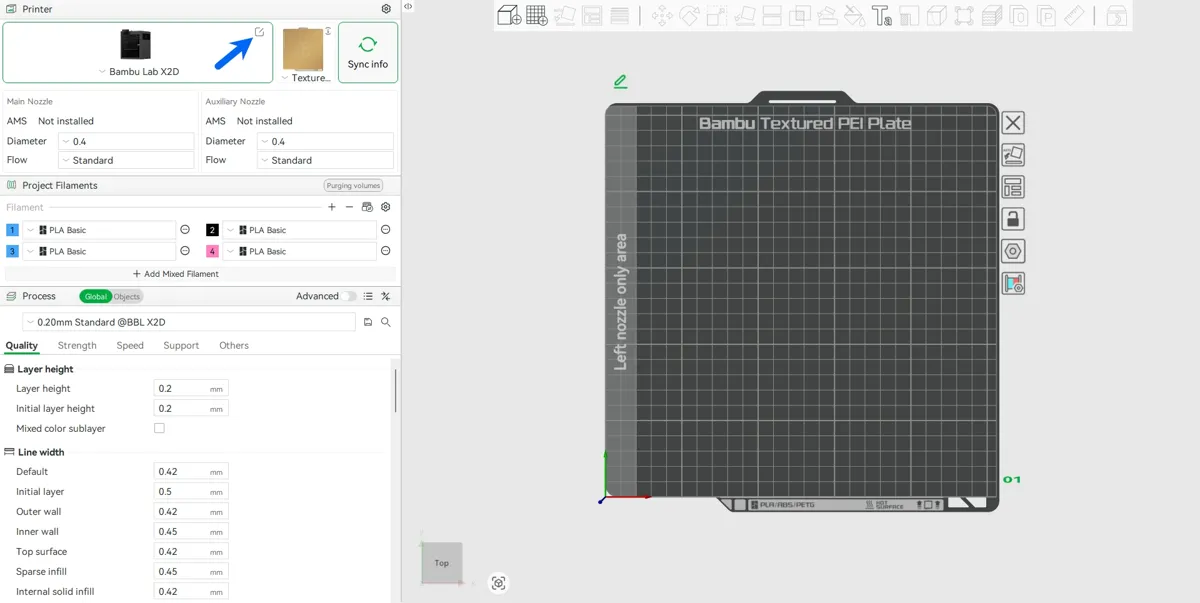Viewport: 1200px width, 603px height.
Task: Click the auto-orient icon beside build plate
Action: [1013, 155]
